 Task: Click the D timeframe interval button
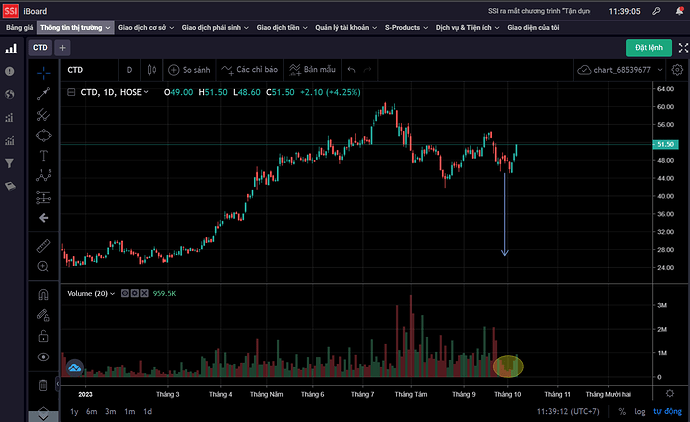129,70
